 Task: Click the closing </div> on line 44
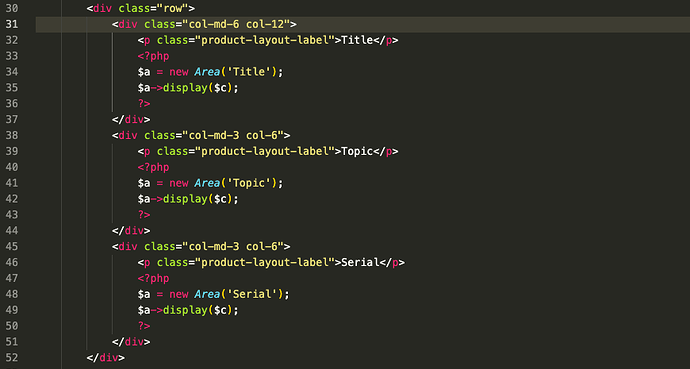(x=131, y=230)
